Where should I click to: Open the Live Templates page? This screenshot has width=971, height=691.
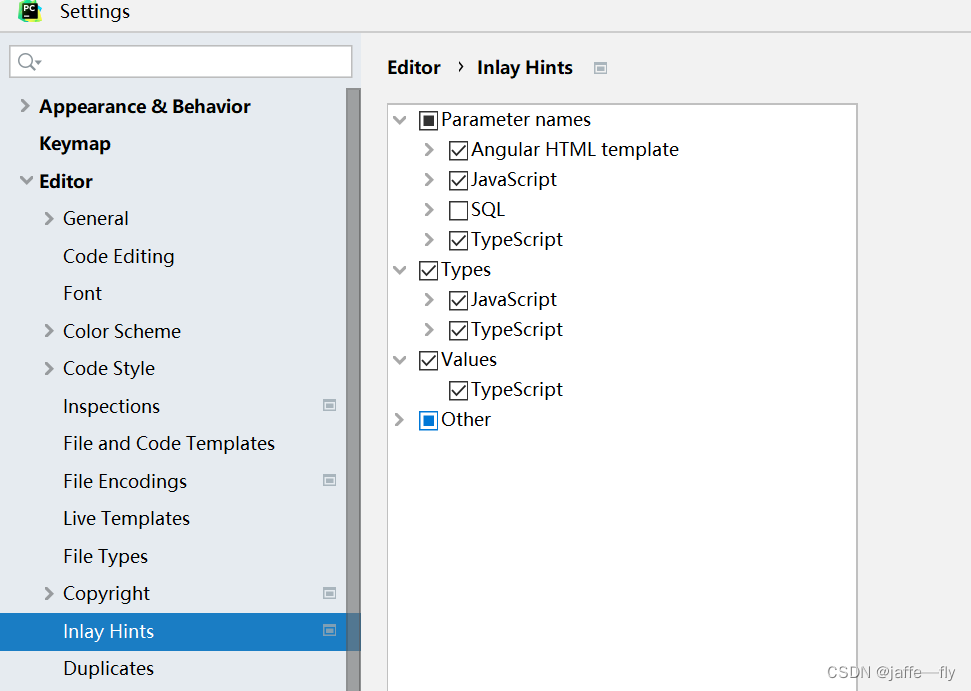coord(126,518)
